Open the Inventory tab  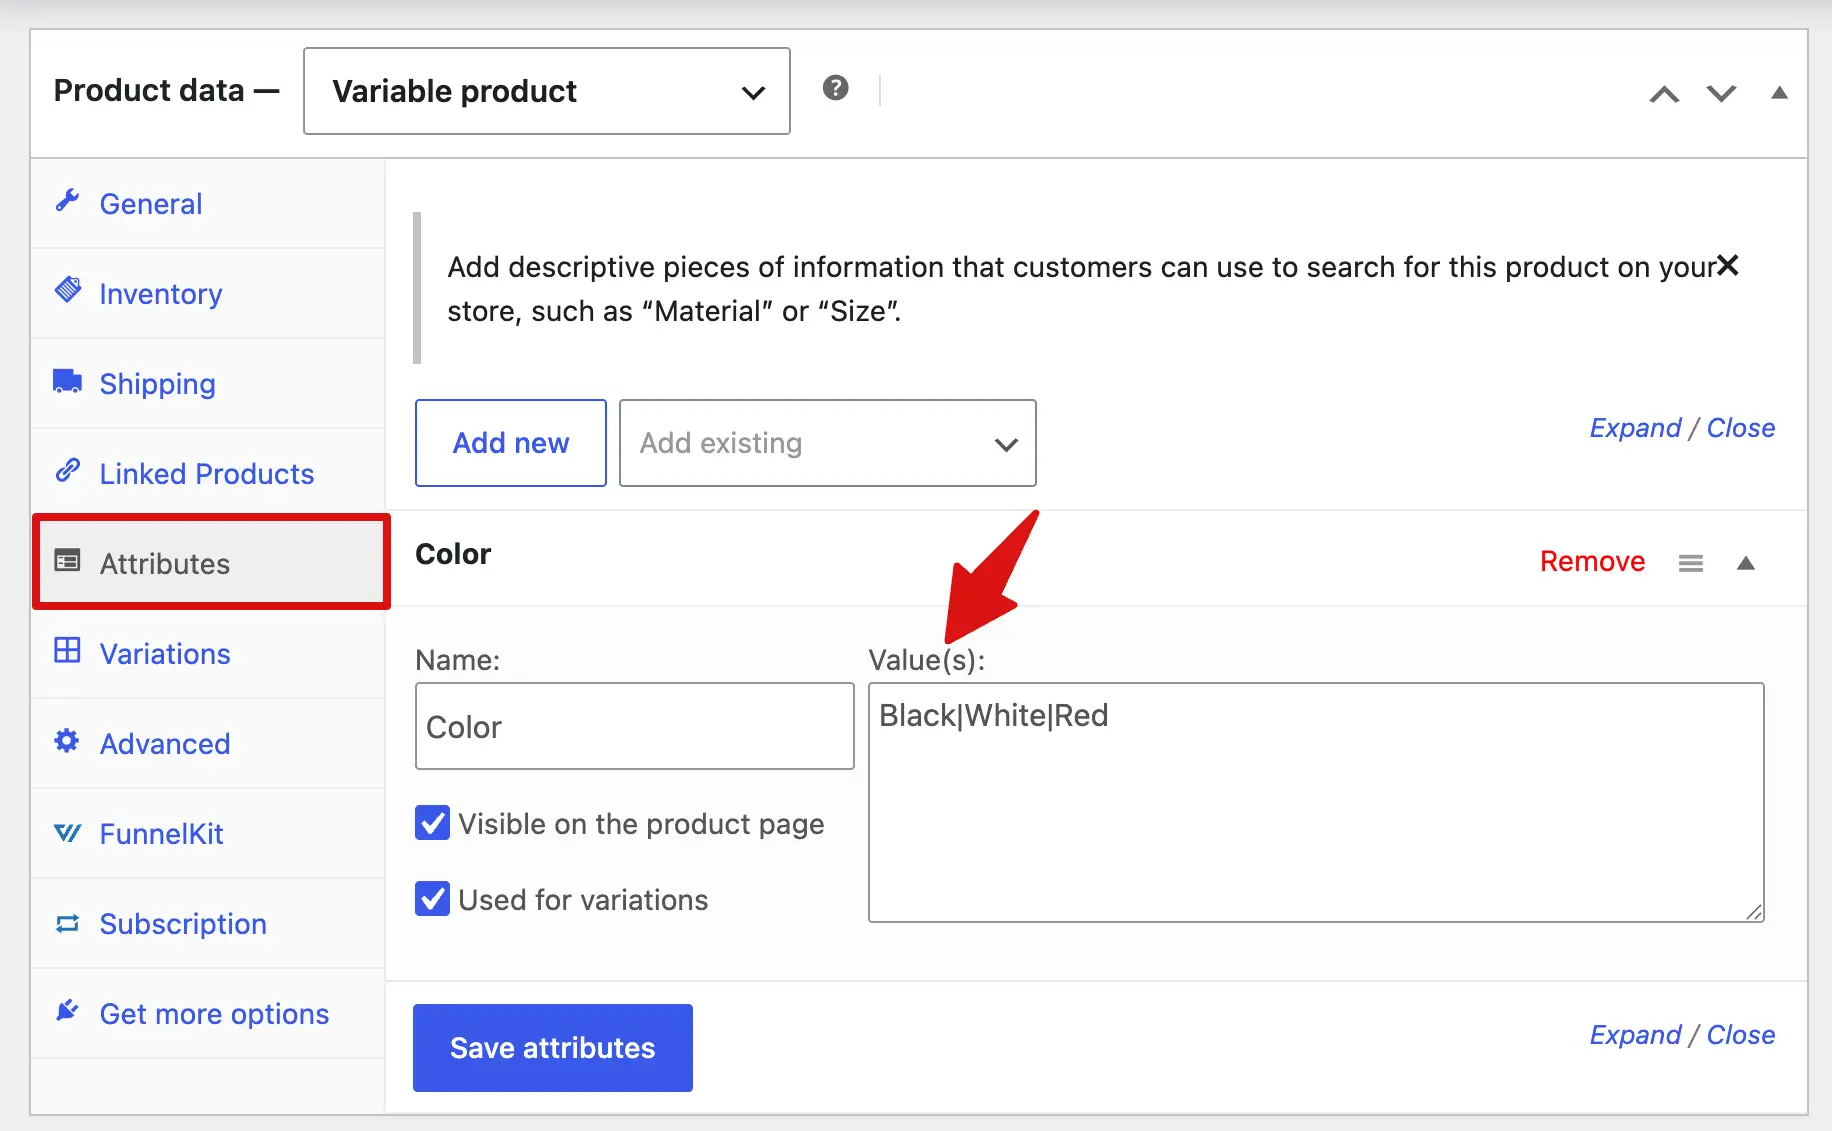click(208, 294)
